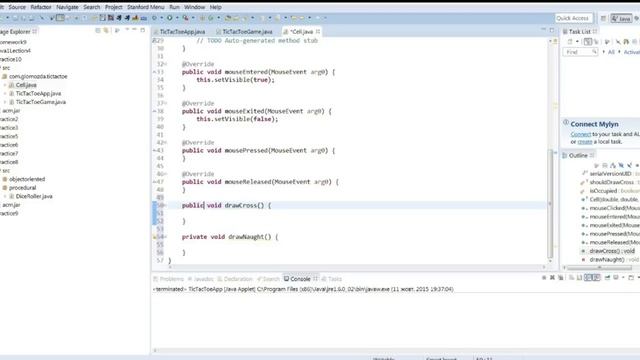Select the procedural package
This screenshot has width=640, height=360.
point(22,188)
